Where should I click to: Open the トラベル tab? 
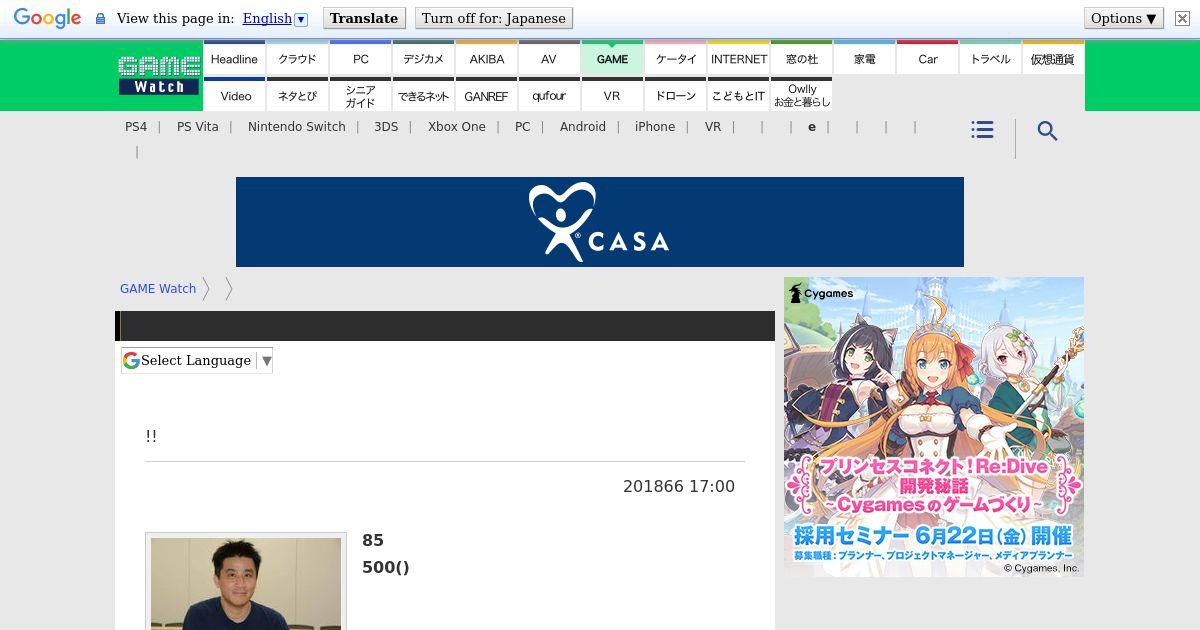[x=991, y=59]
